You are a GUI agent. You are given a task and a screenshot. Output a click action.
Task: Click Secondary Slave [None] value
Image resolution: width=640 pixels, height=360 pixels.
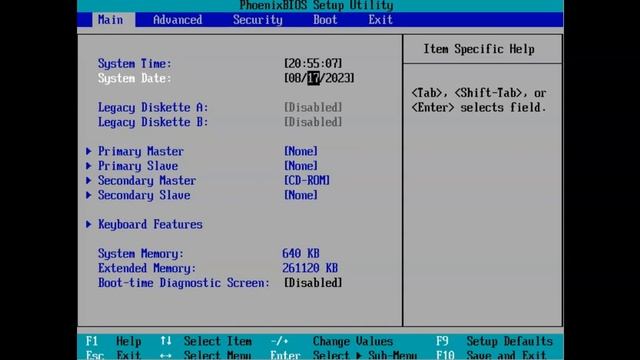pyautogui.click(x=301, y=195)
